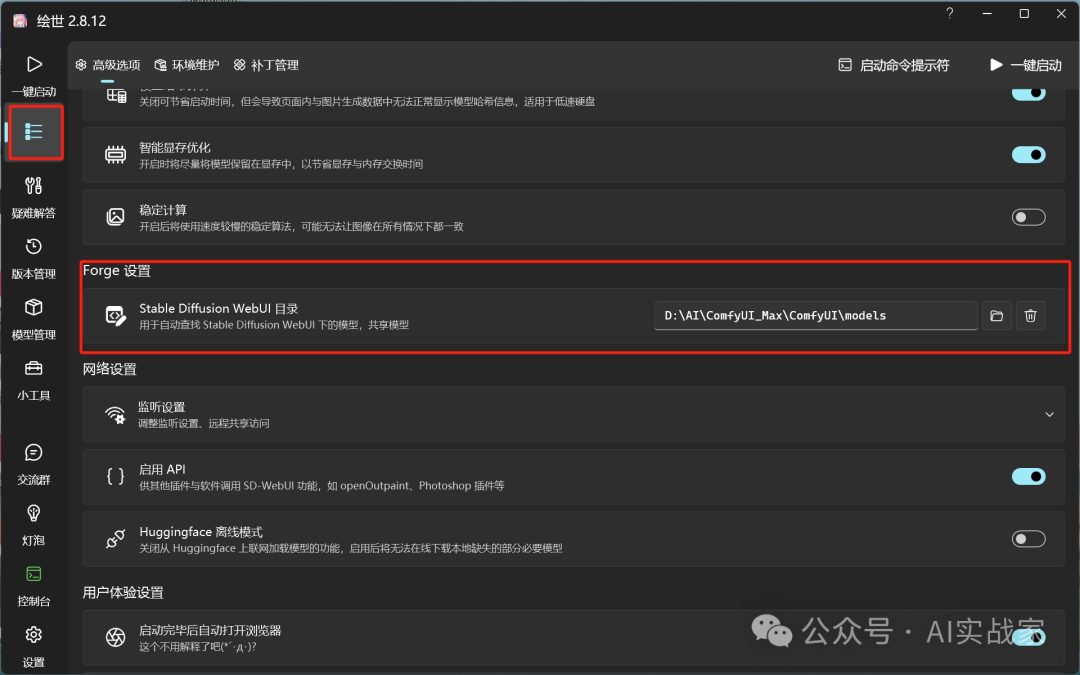Open 版本管理 version management
This screenshot has height=675, width=1080.
34,258
